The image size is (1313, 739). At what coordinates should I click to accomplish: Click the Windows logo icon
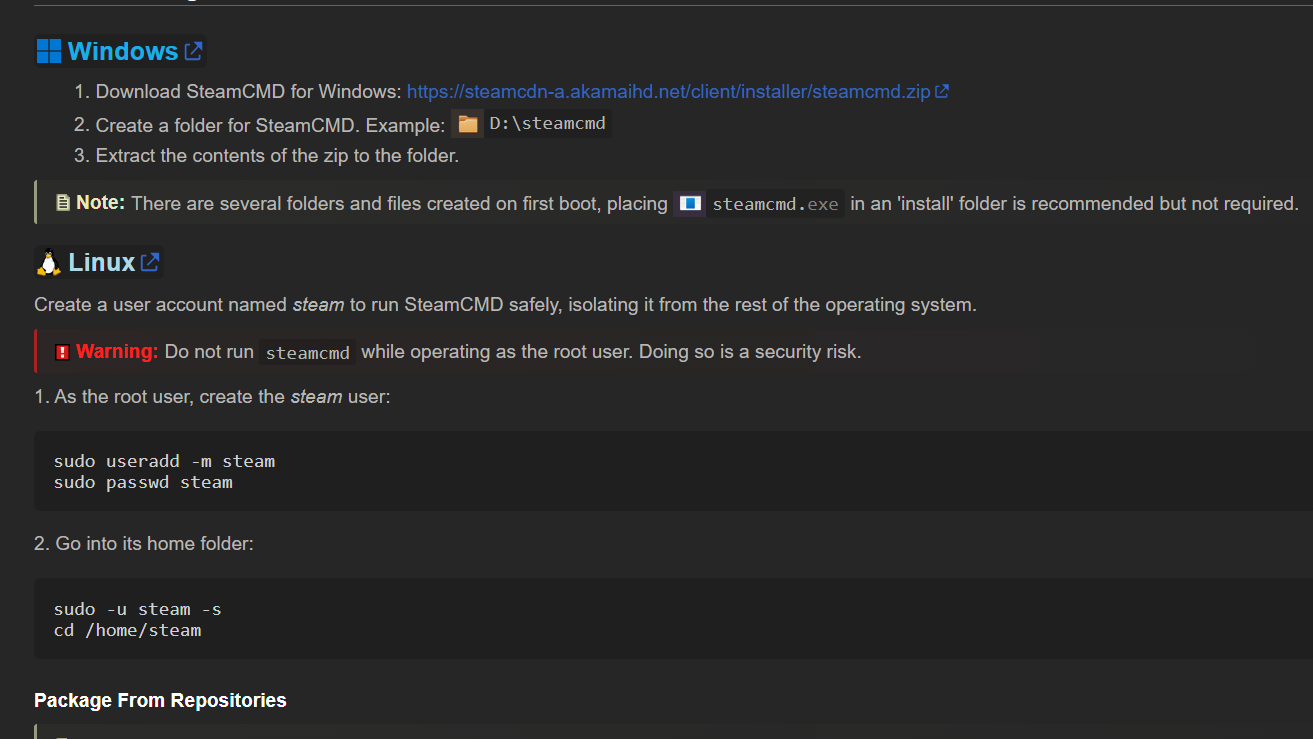click(x=49, y=51)
